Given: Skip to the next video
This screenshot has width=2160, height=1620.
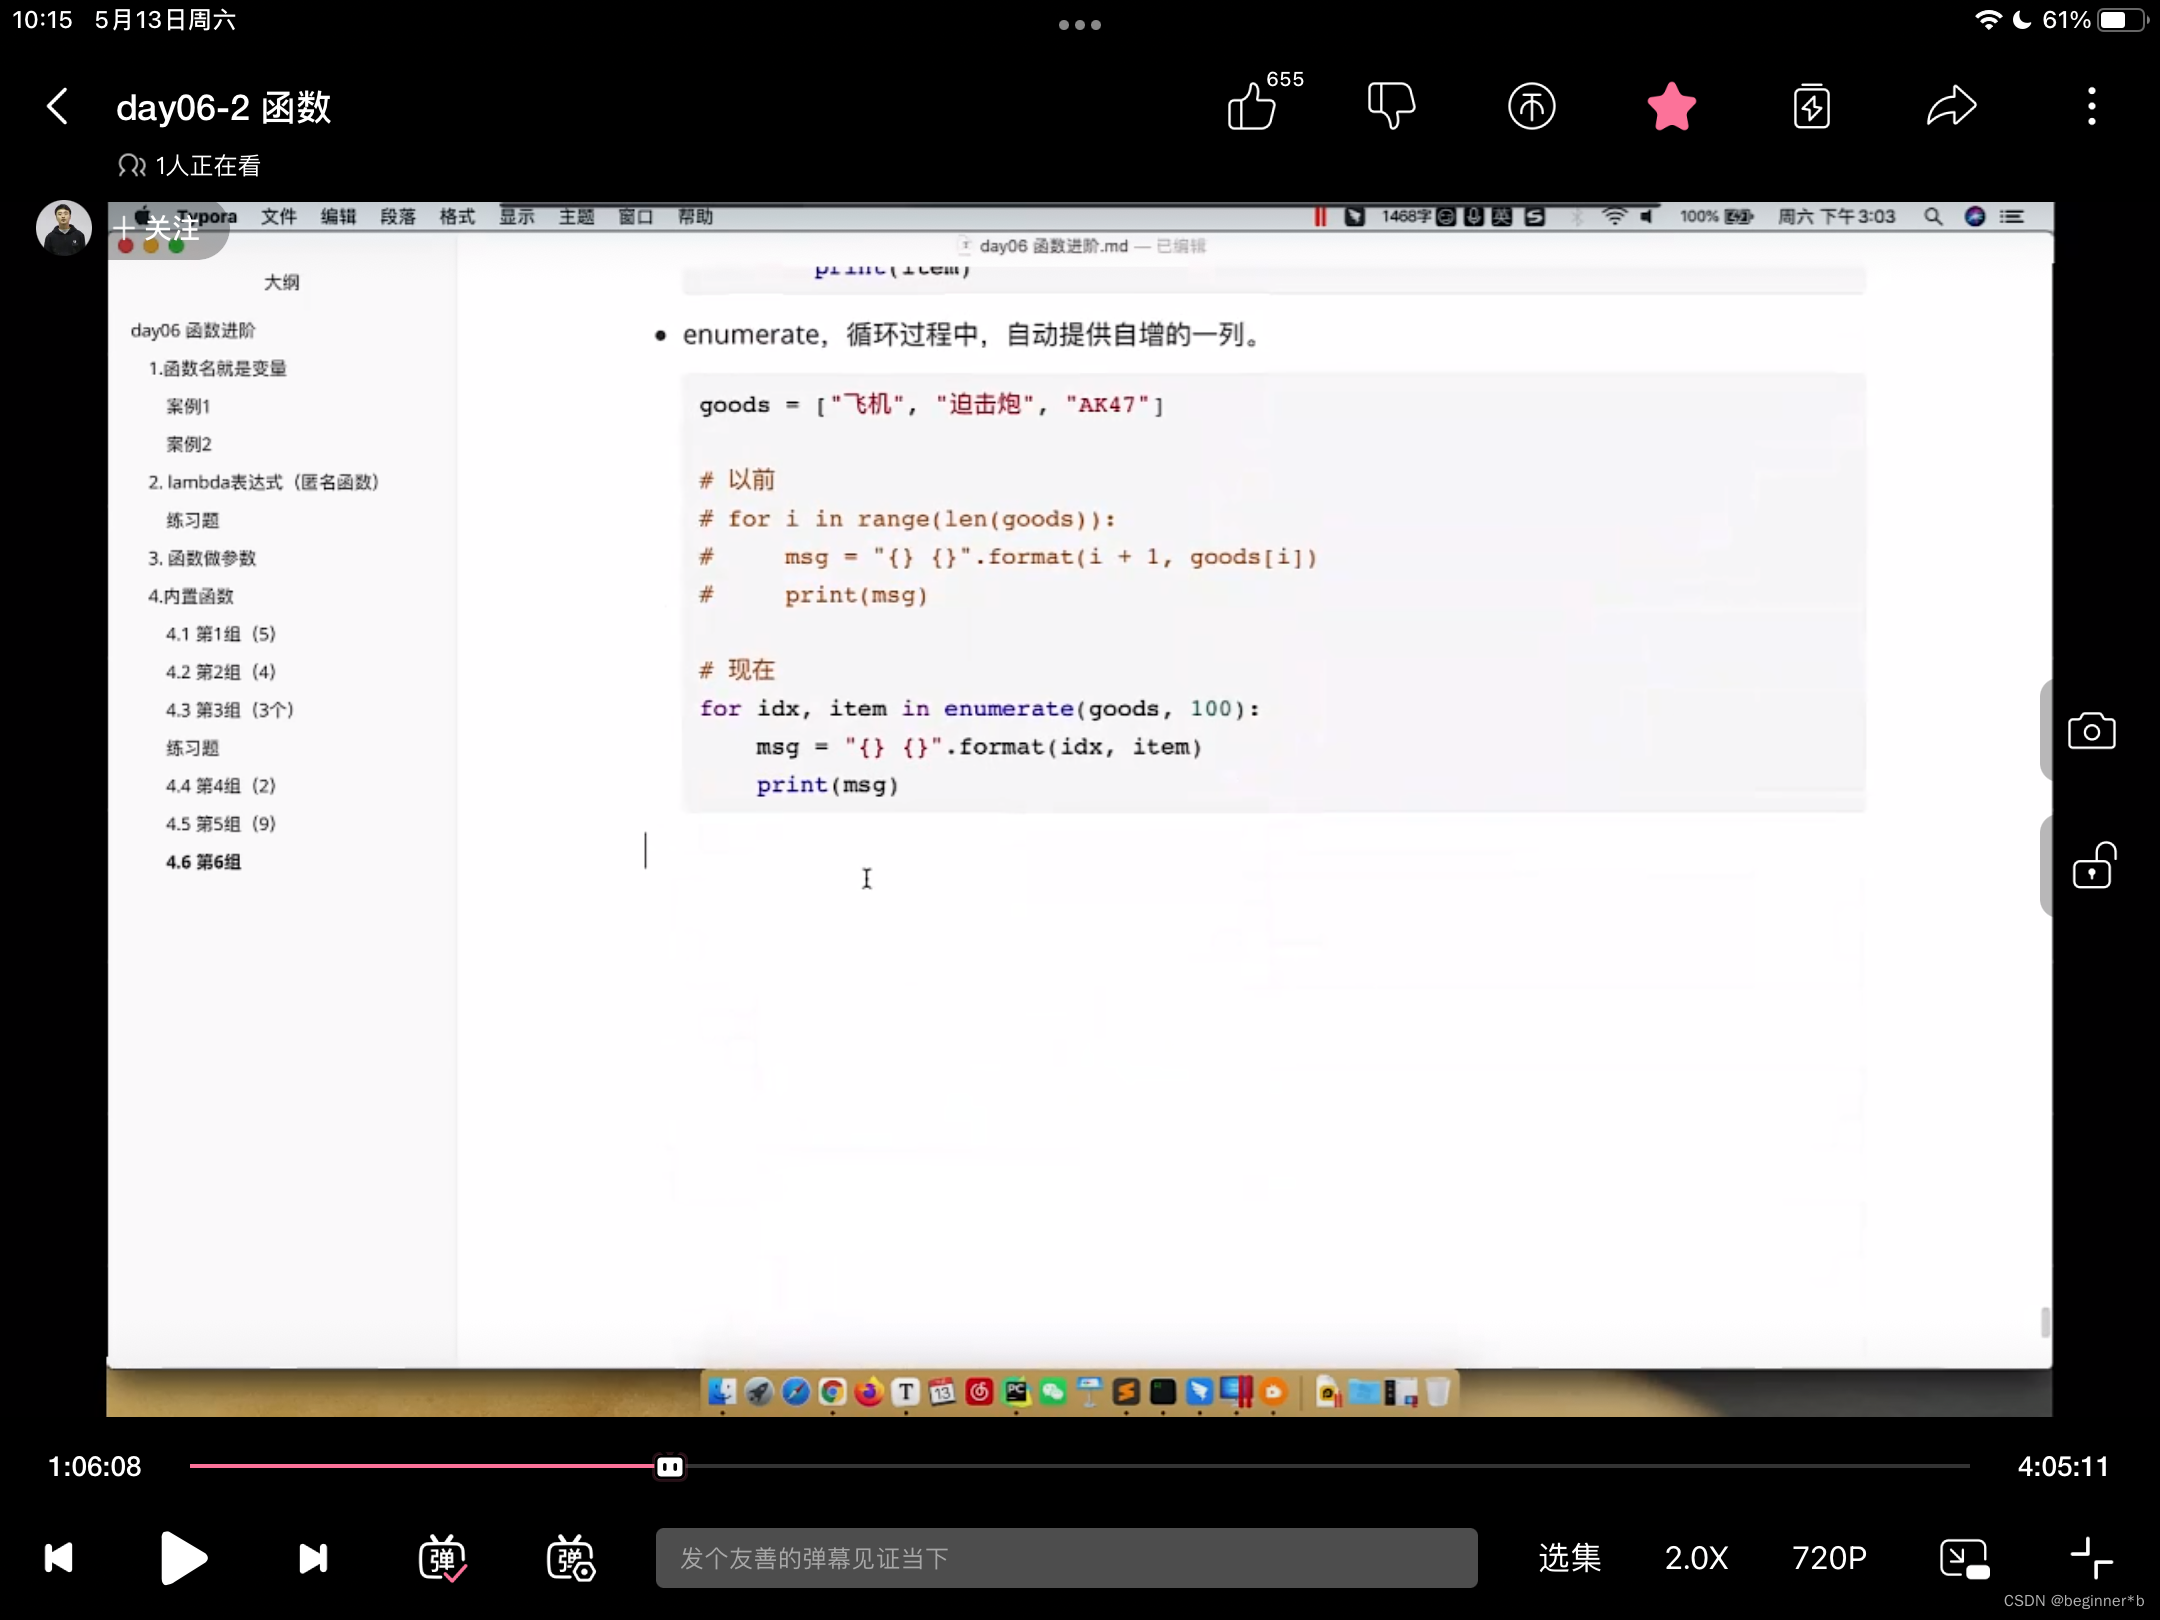Looking at the screenshot, I should [x=313, y=1557].
